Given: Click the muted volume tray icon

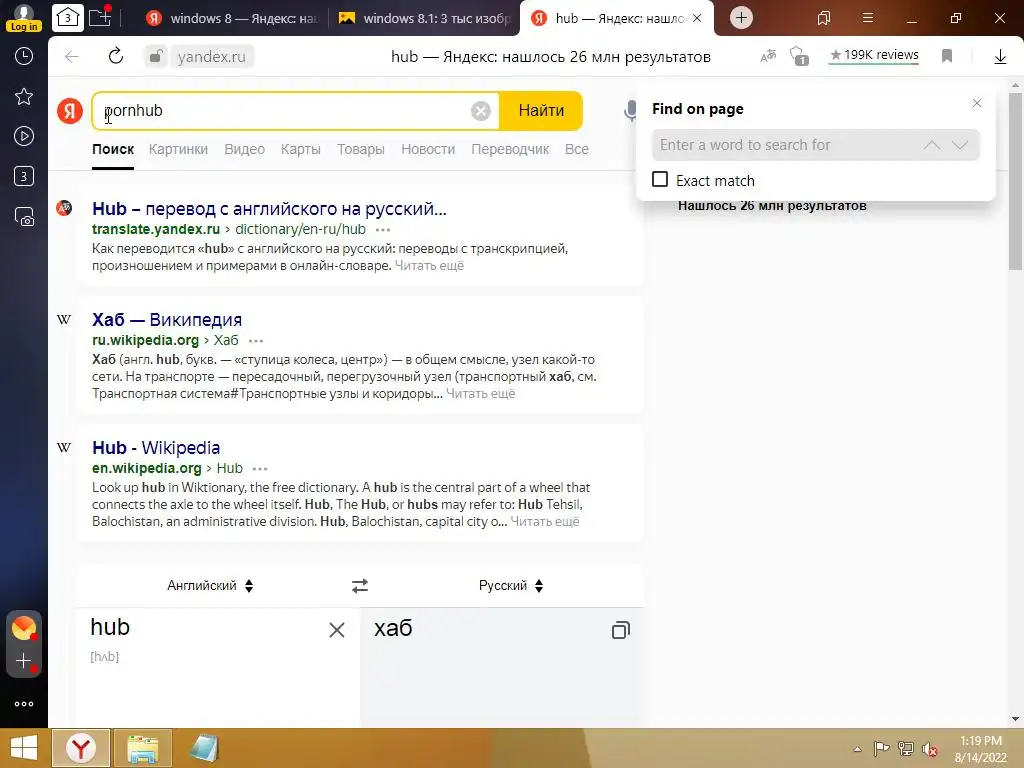Looking at the screenshot, I should point(930,748).
